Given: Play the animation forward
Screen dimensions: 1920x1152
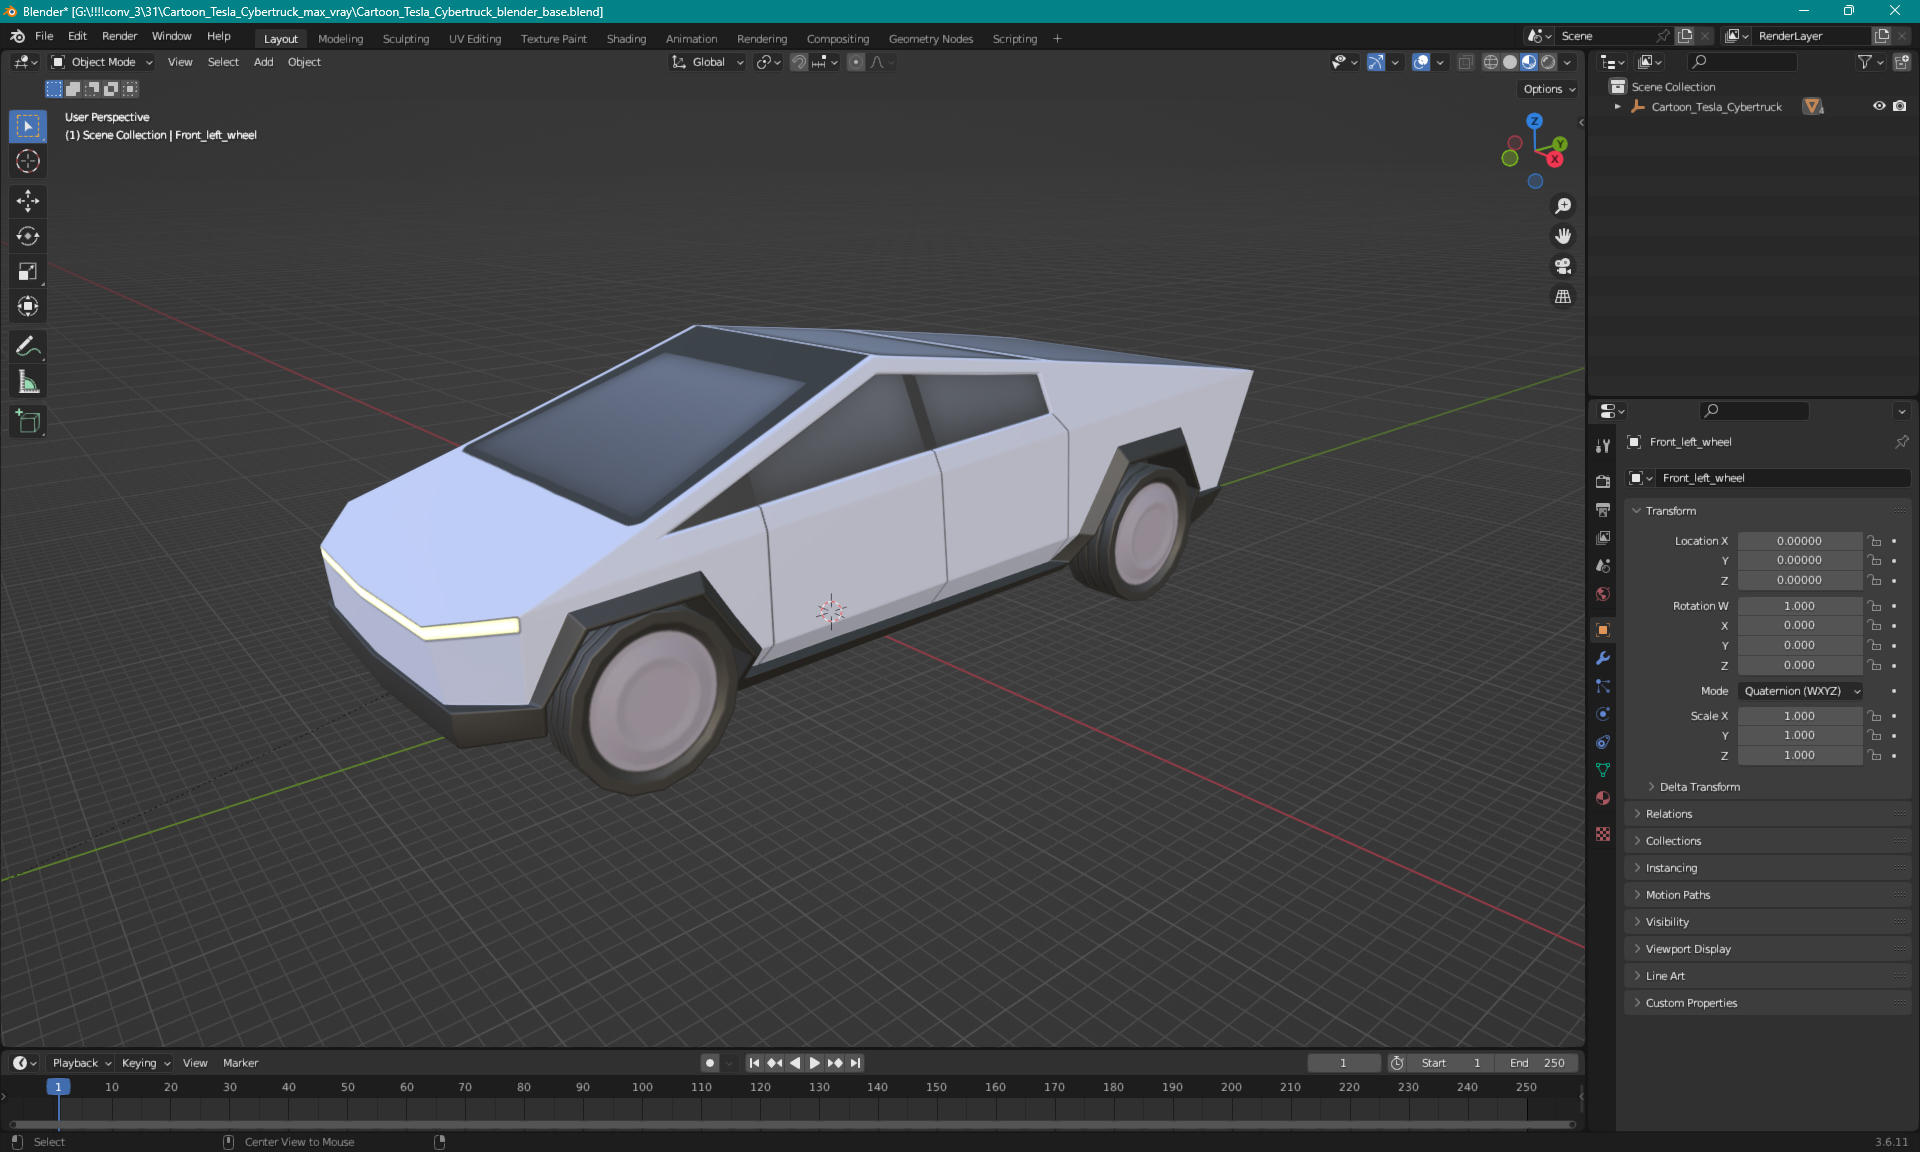Looking at the screenshot, I should click(x=814, y=1063).
